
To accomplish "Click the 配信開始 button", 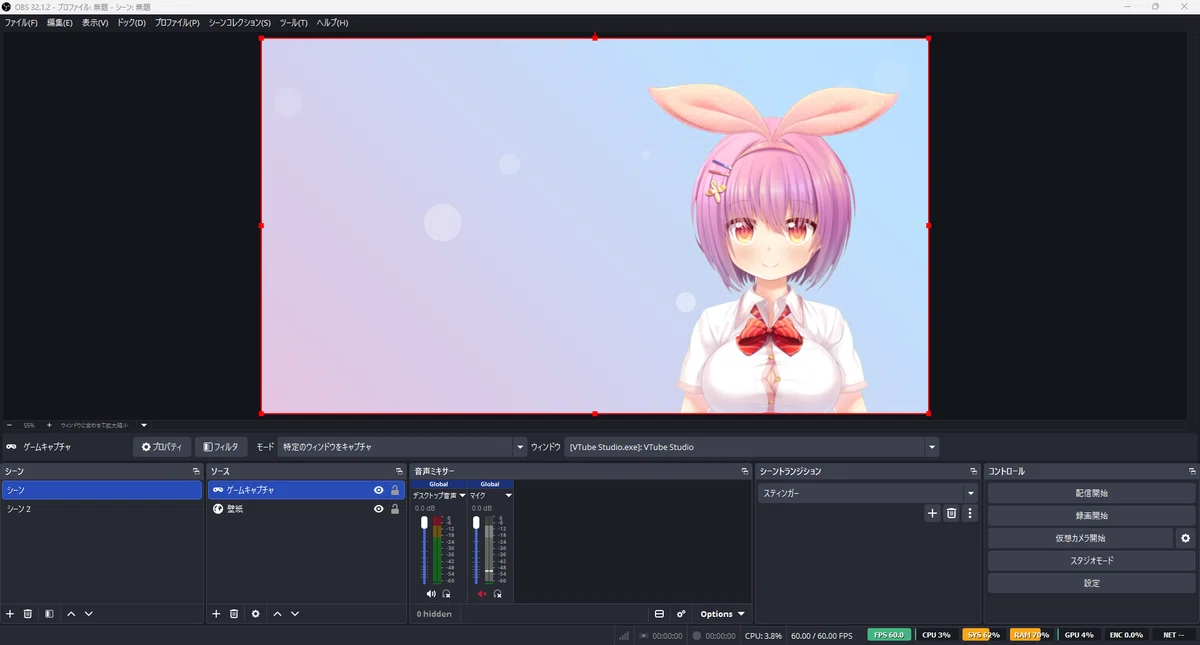I will coord(1092,493).
